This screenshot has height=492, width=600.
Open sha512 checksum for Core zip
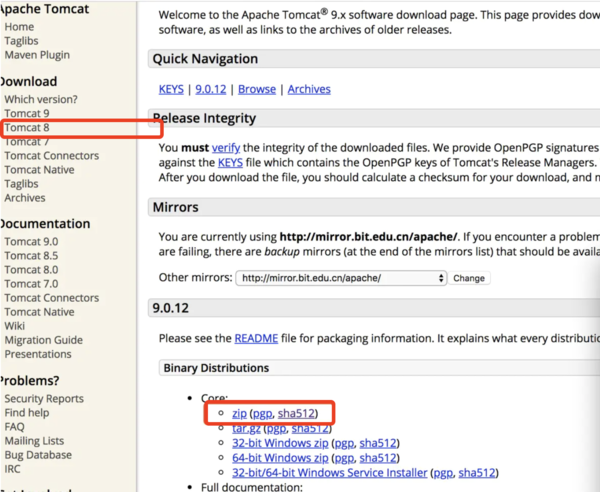tap(296, 414)
